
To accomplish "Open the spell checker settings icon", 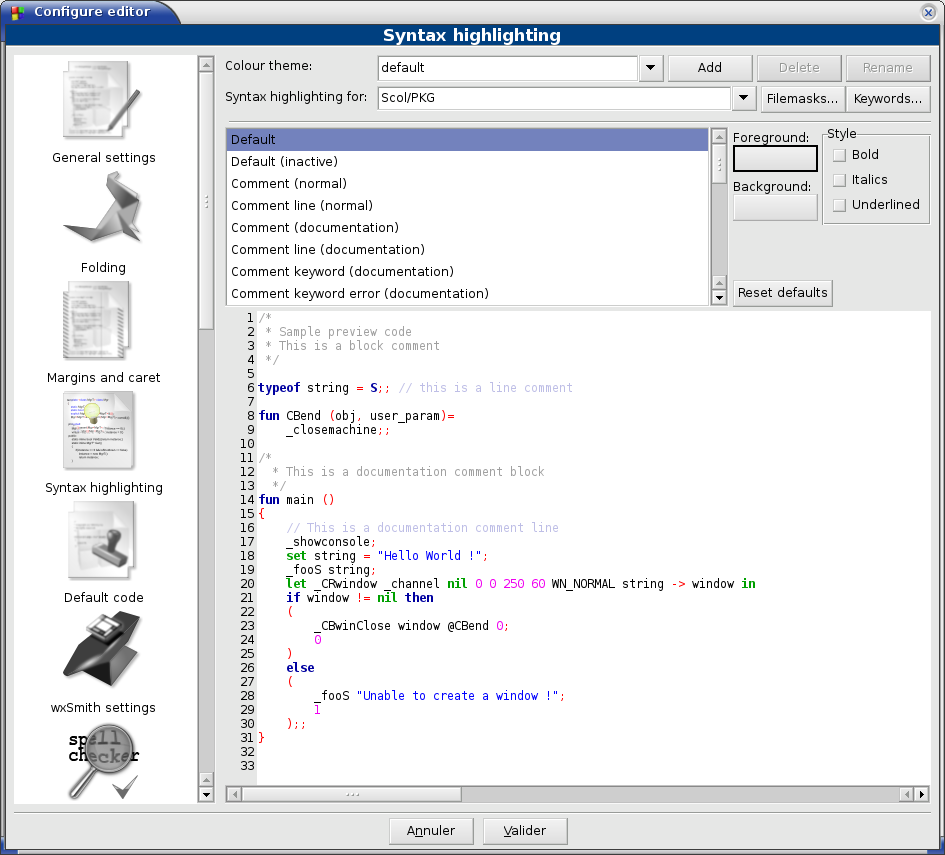I will [x=104, y=762].
